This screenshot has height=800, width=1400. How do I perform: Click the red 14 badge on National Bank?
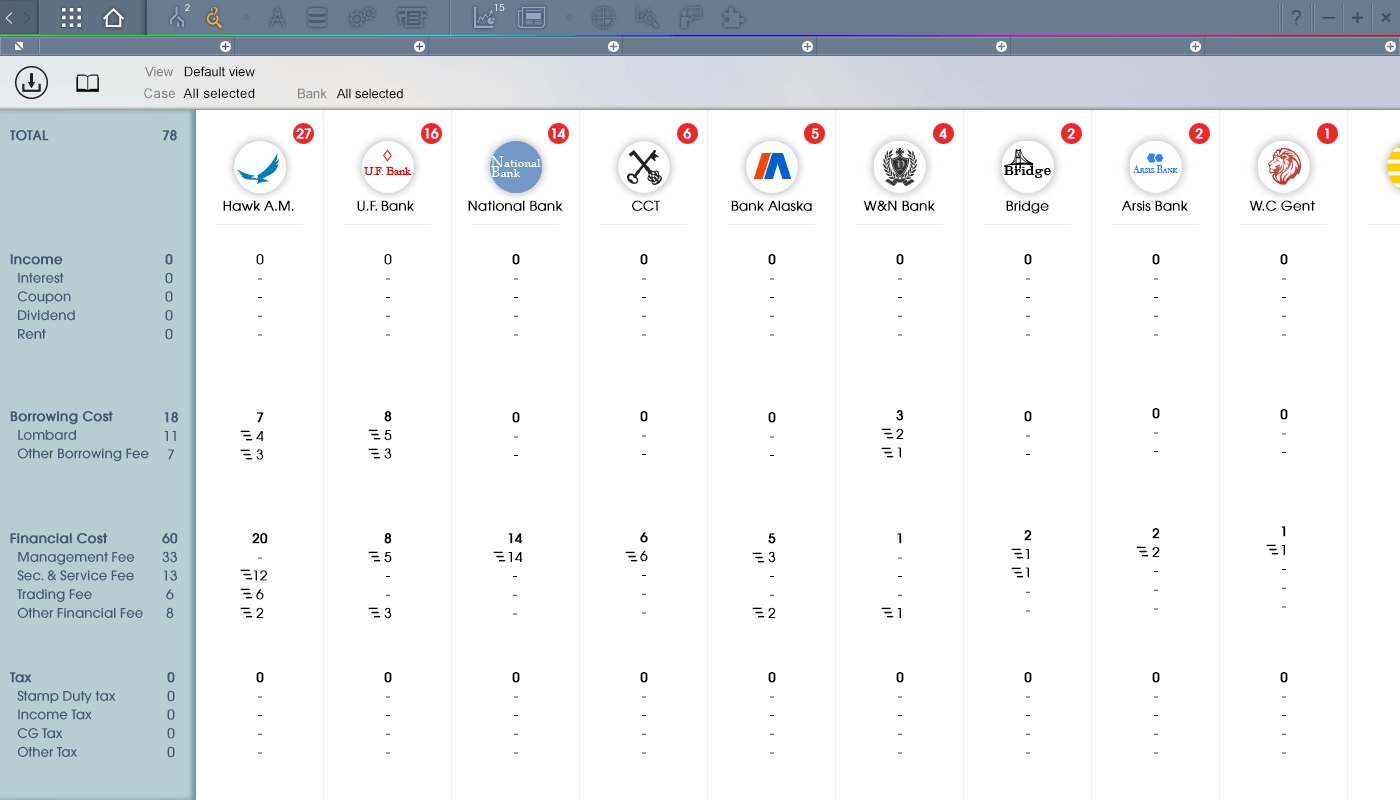tap(559, 133)
